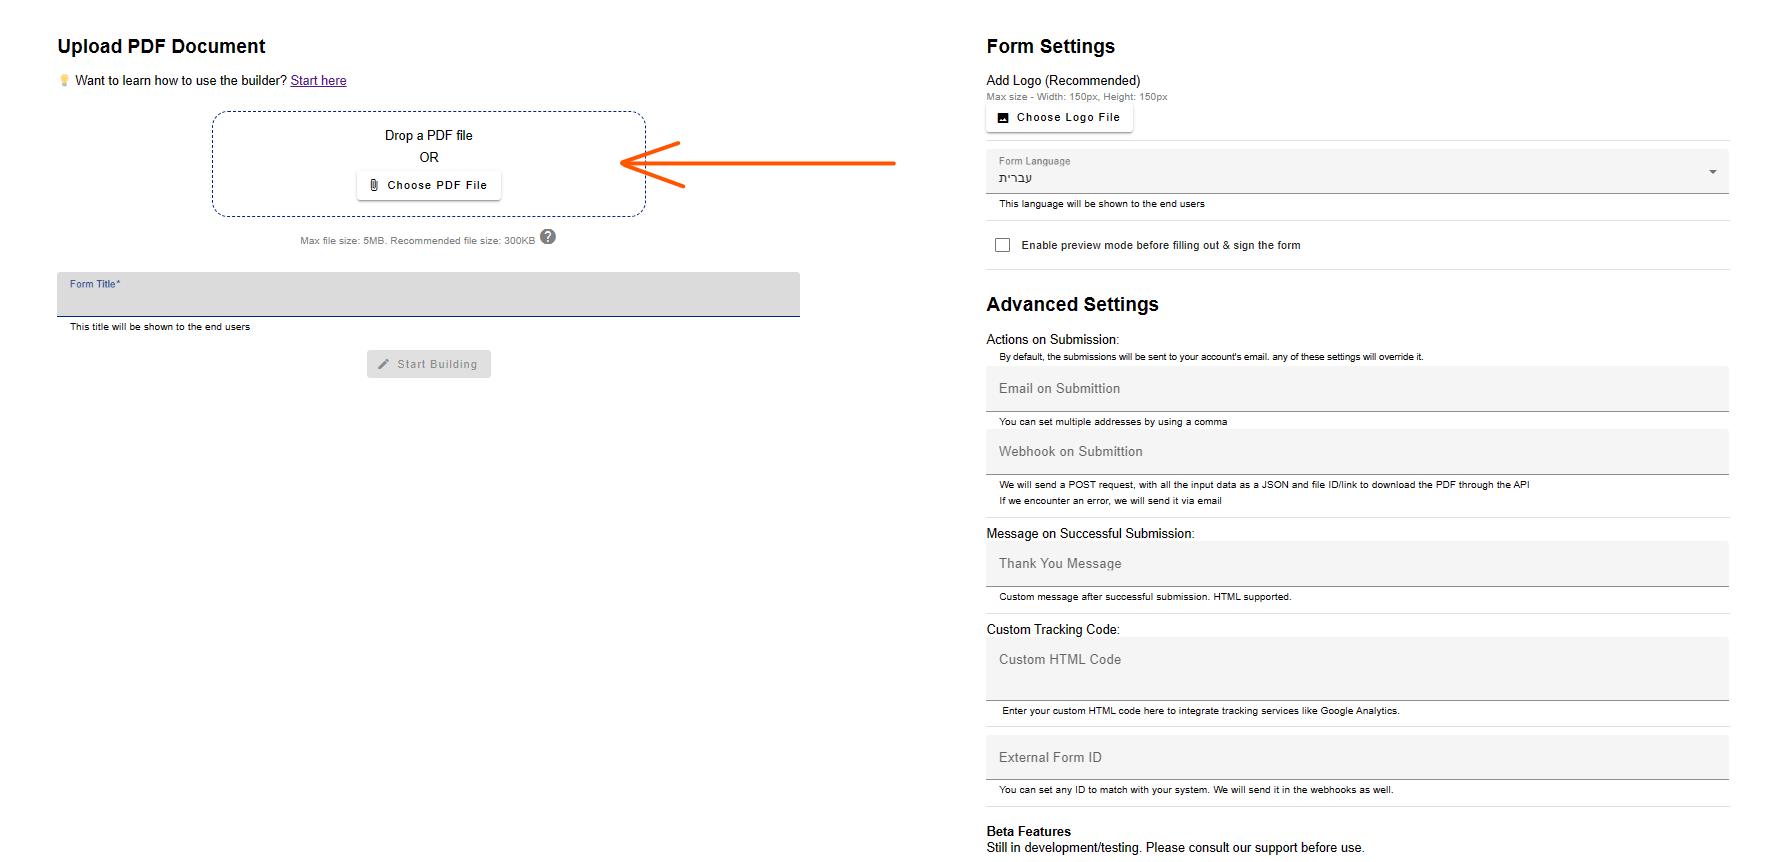Click the question mark help icon

tap(548, 237)
